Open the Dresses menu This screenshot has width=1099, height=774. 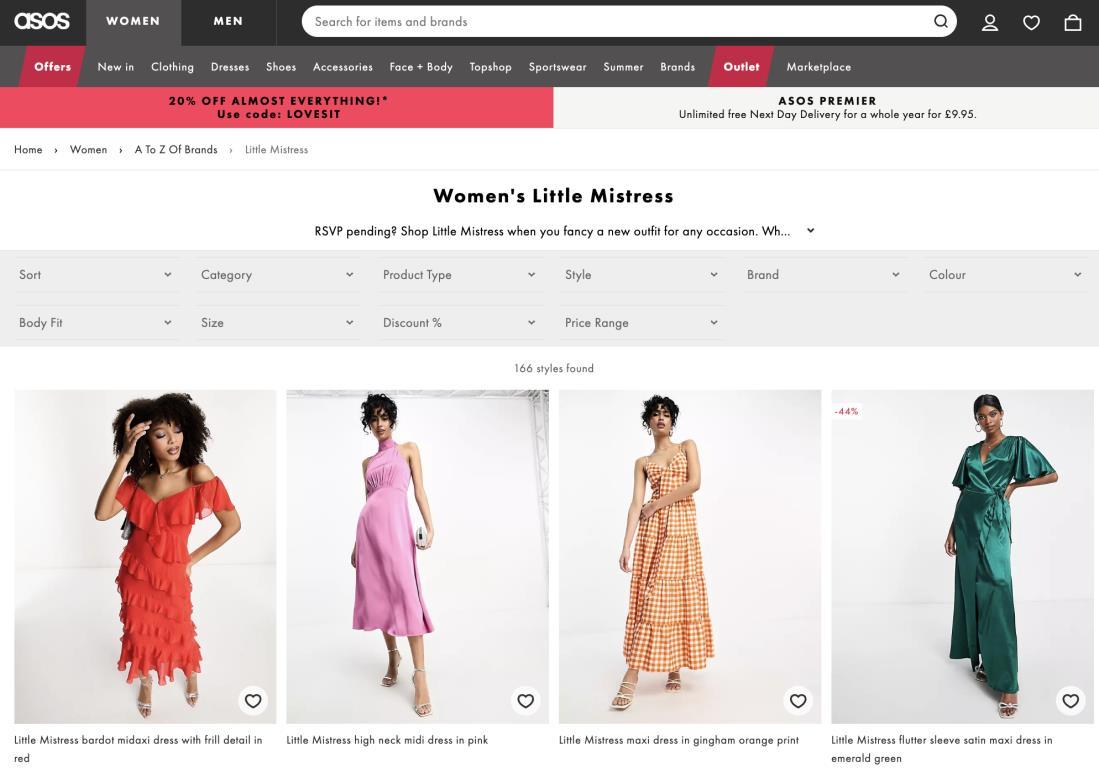(230, 67)
